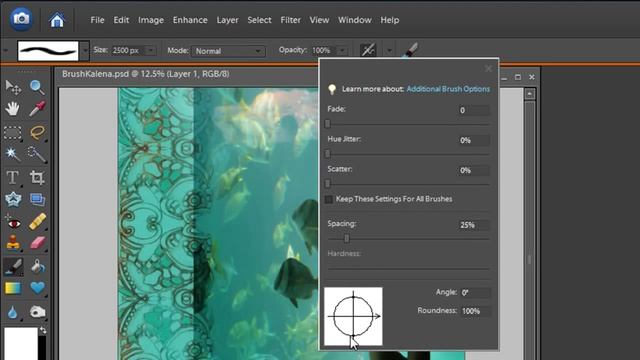Select the Spot Healing bandage tool
Screen dimensions: 640x360
coord(37,222)
